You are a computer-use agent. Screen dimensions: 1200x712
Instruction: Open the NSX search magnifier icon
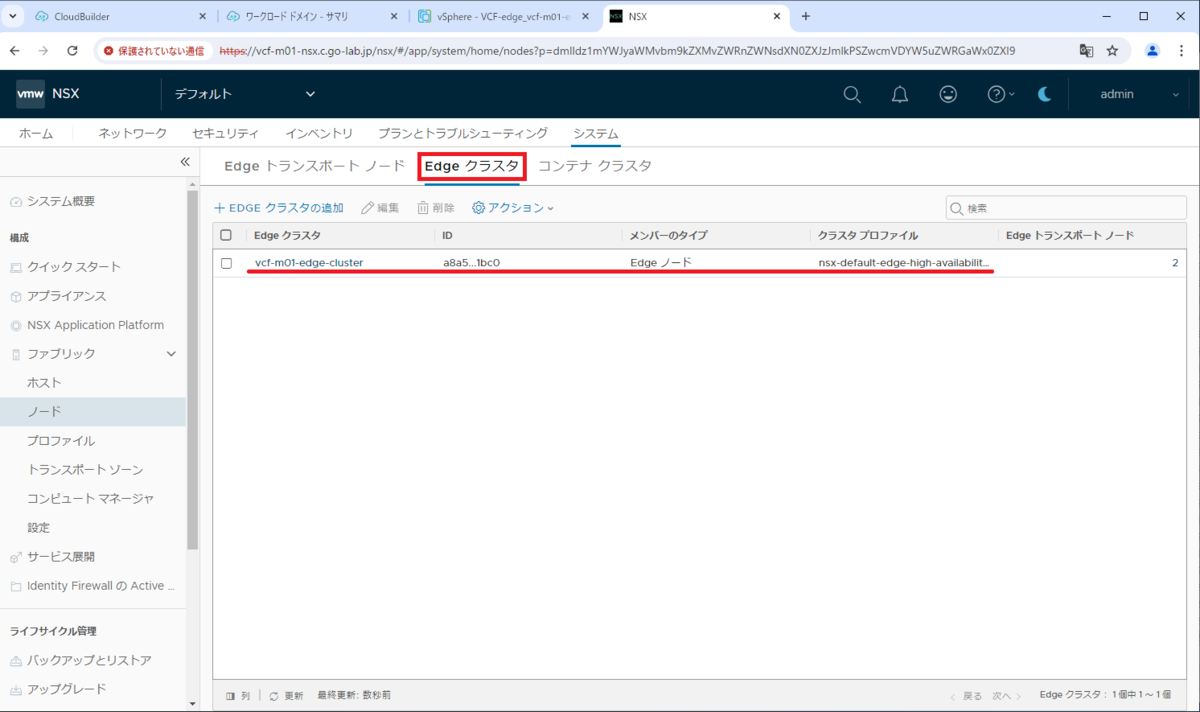pos(852,94)
